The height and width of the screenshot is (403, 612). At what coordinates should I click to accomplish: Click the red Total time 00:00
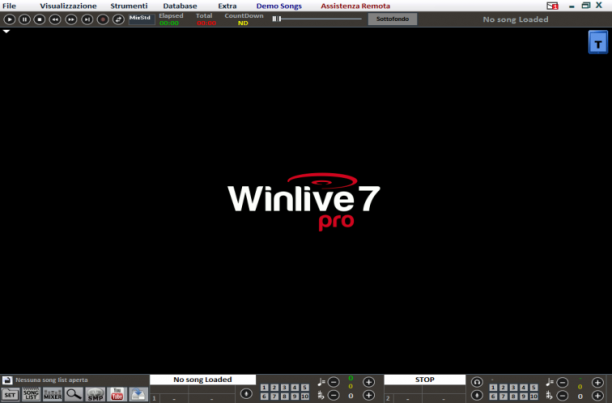(206, 23)
